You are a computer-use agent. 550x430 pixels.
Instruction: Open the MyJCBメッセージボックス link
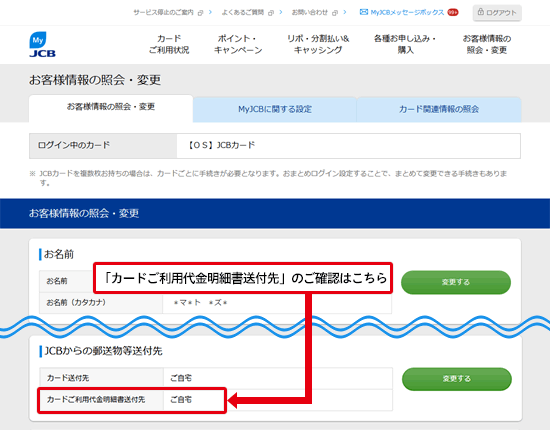407,12
